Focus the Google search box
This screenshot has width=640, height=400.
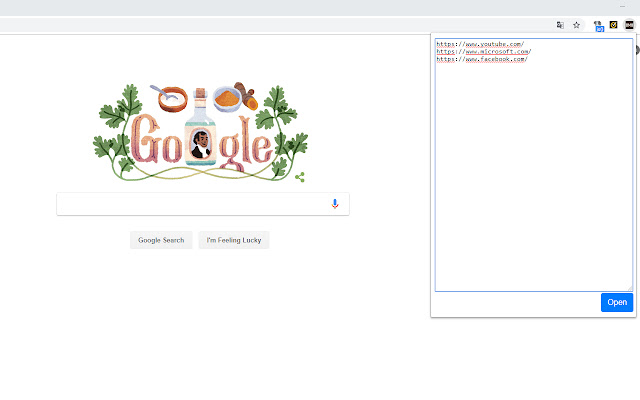(x=190, y=204)
